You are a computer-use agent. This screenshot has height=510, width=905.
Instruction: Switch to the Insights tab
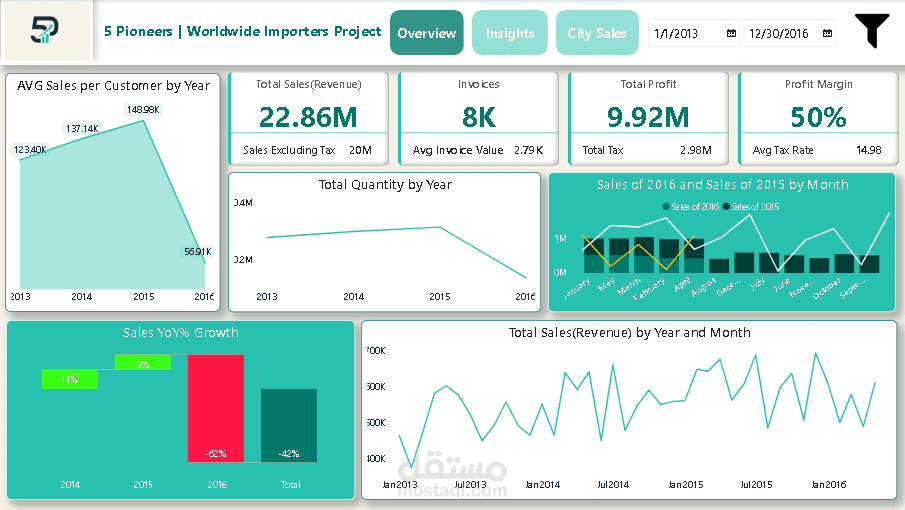(510, 33)
